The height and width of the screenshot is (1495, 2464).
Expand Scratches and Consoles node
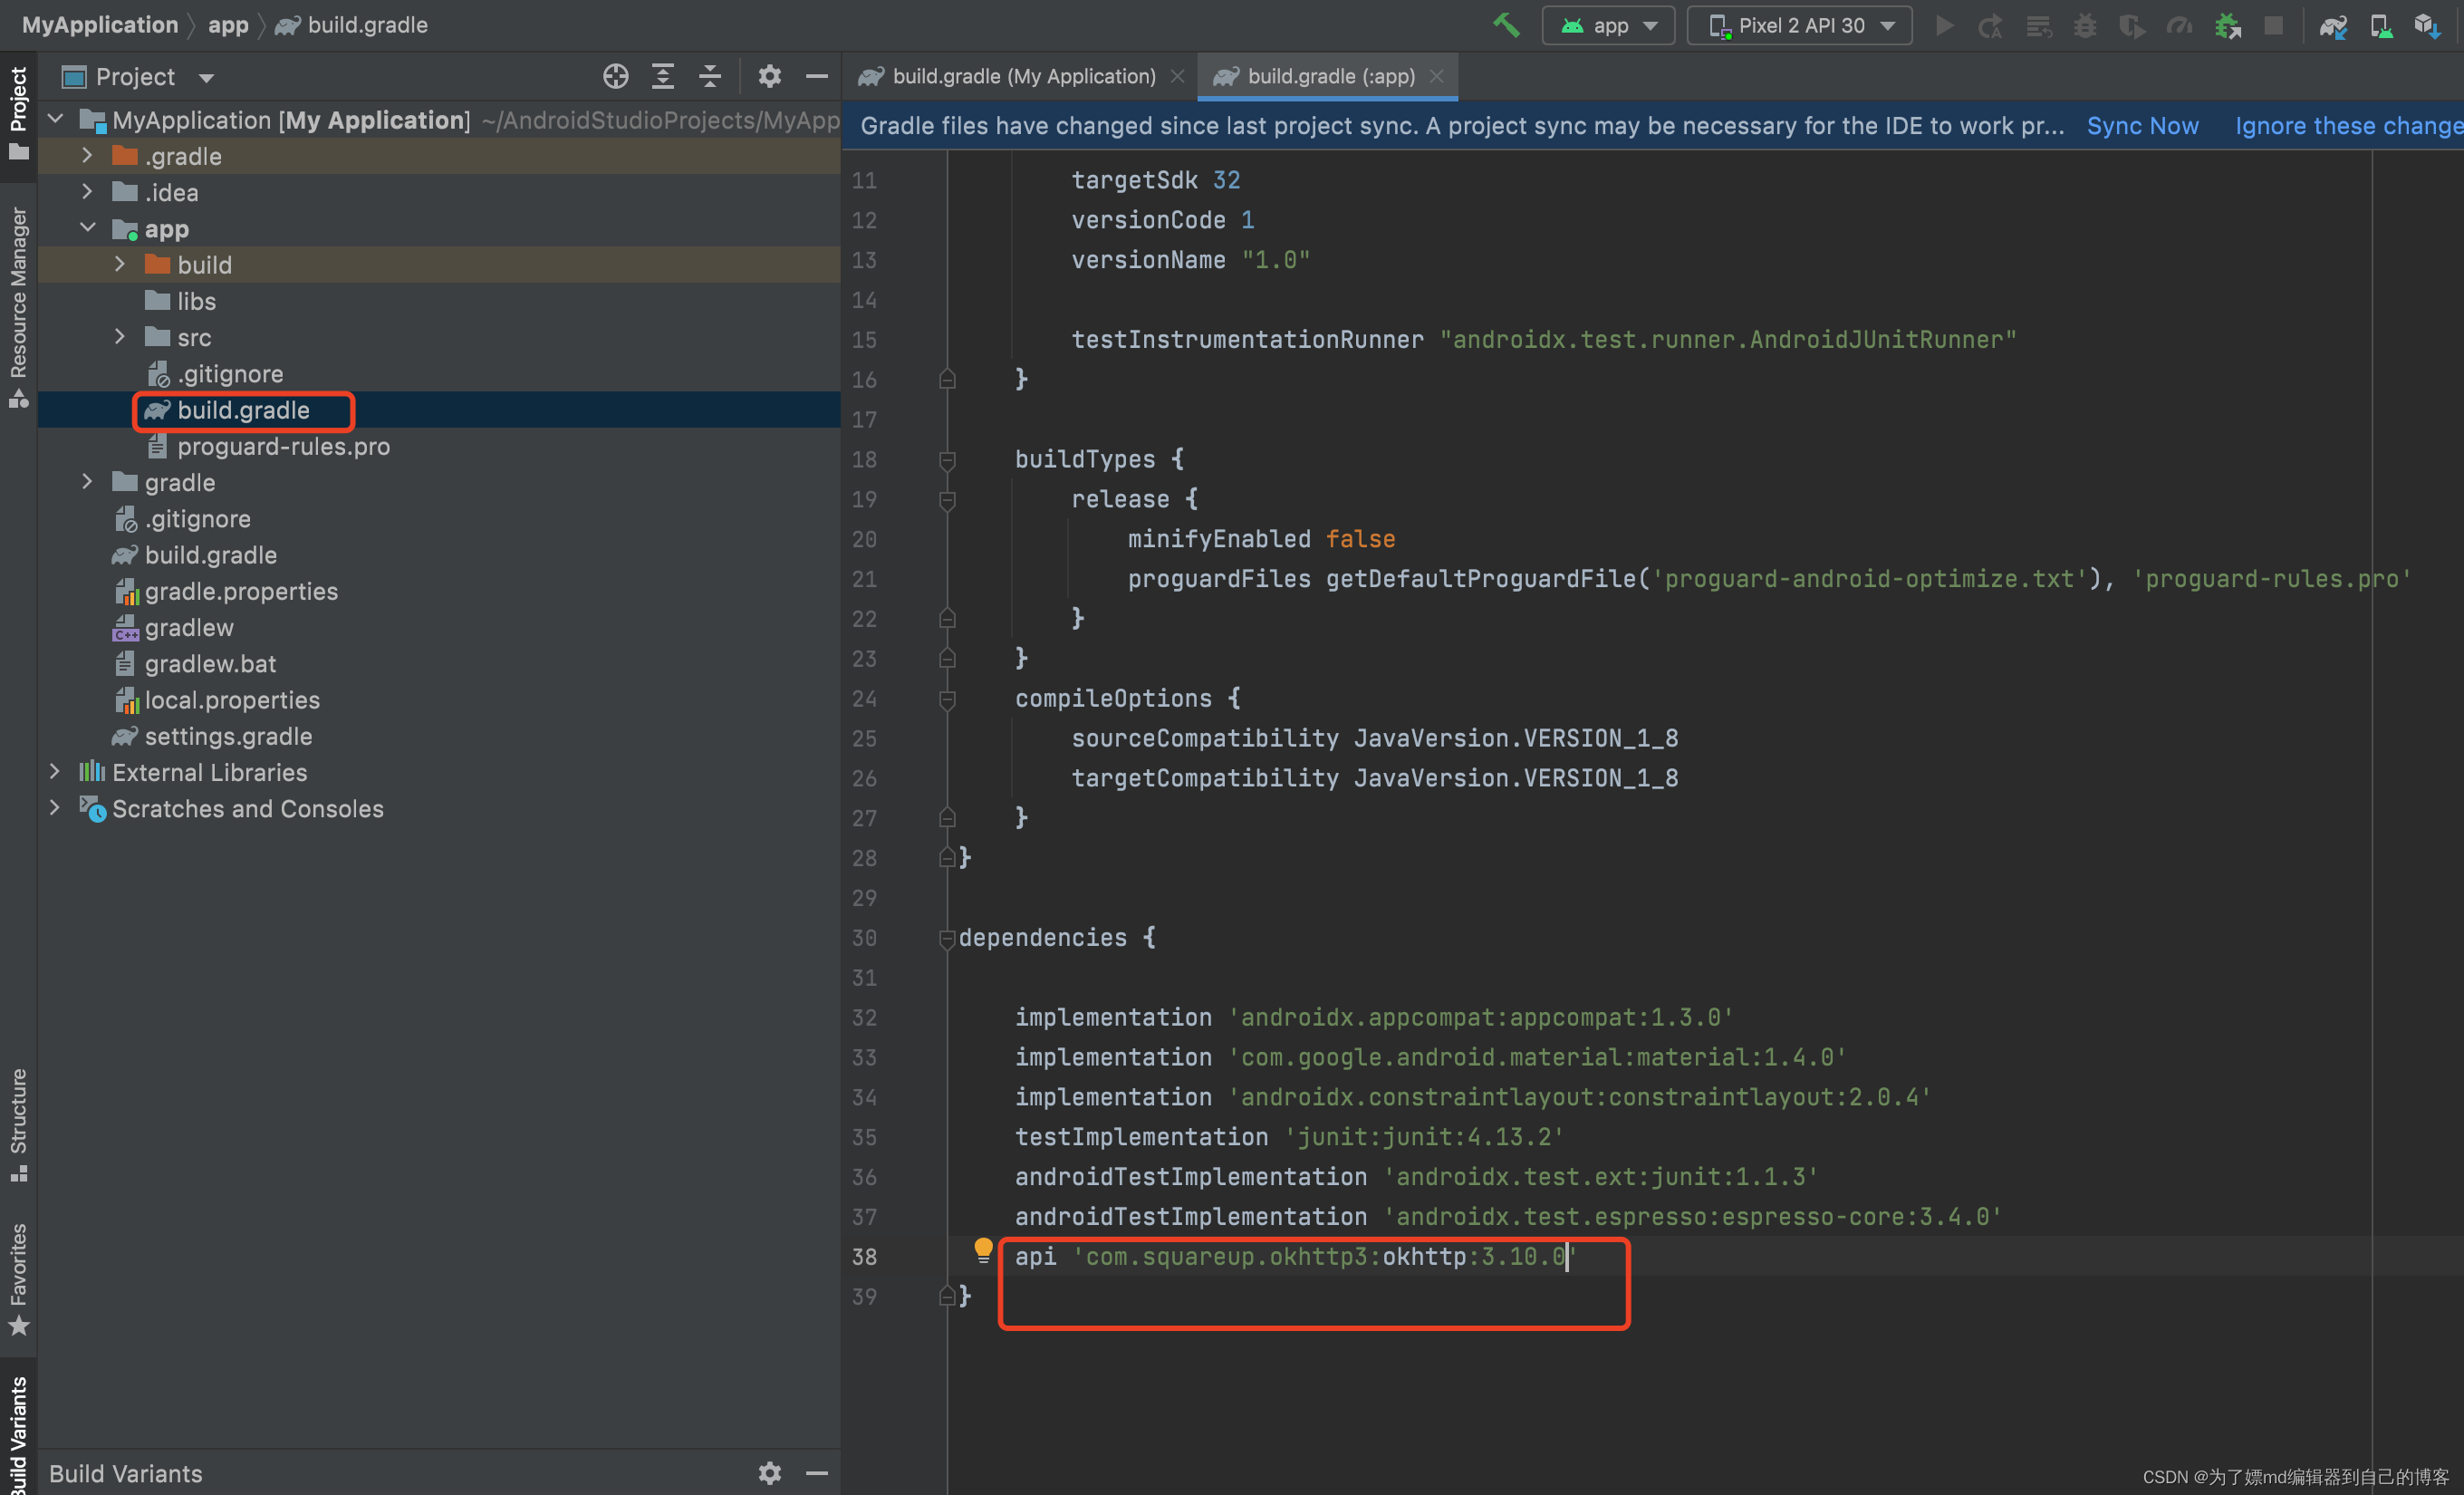[56, 807]
